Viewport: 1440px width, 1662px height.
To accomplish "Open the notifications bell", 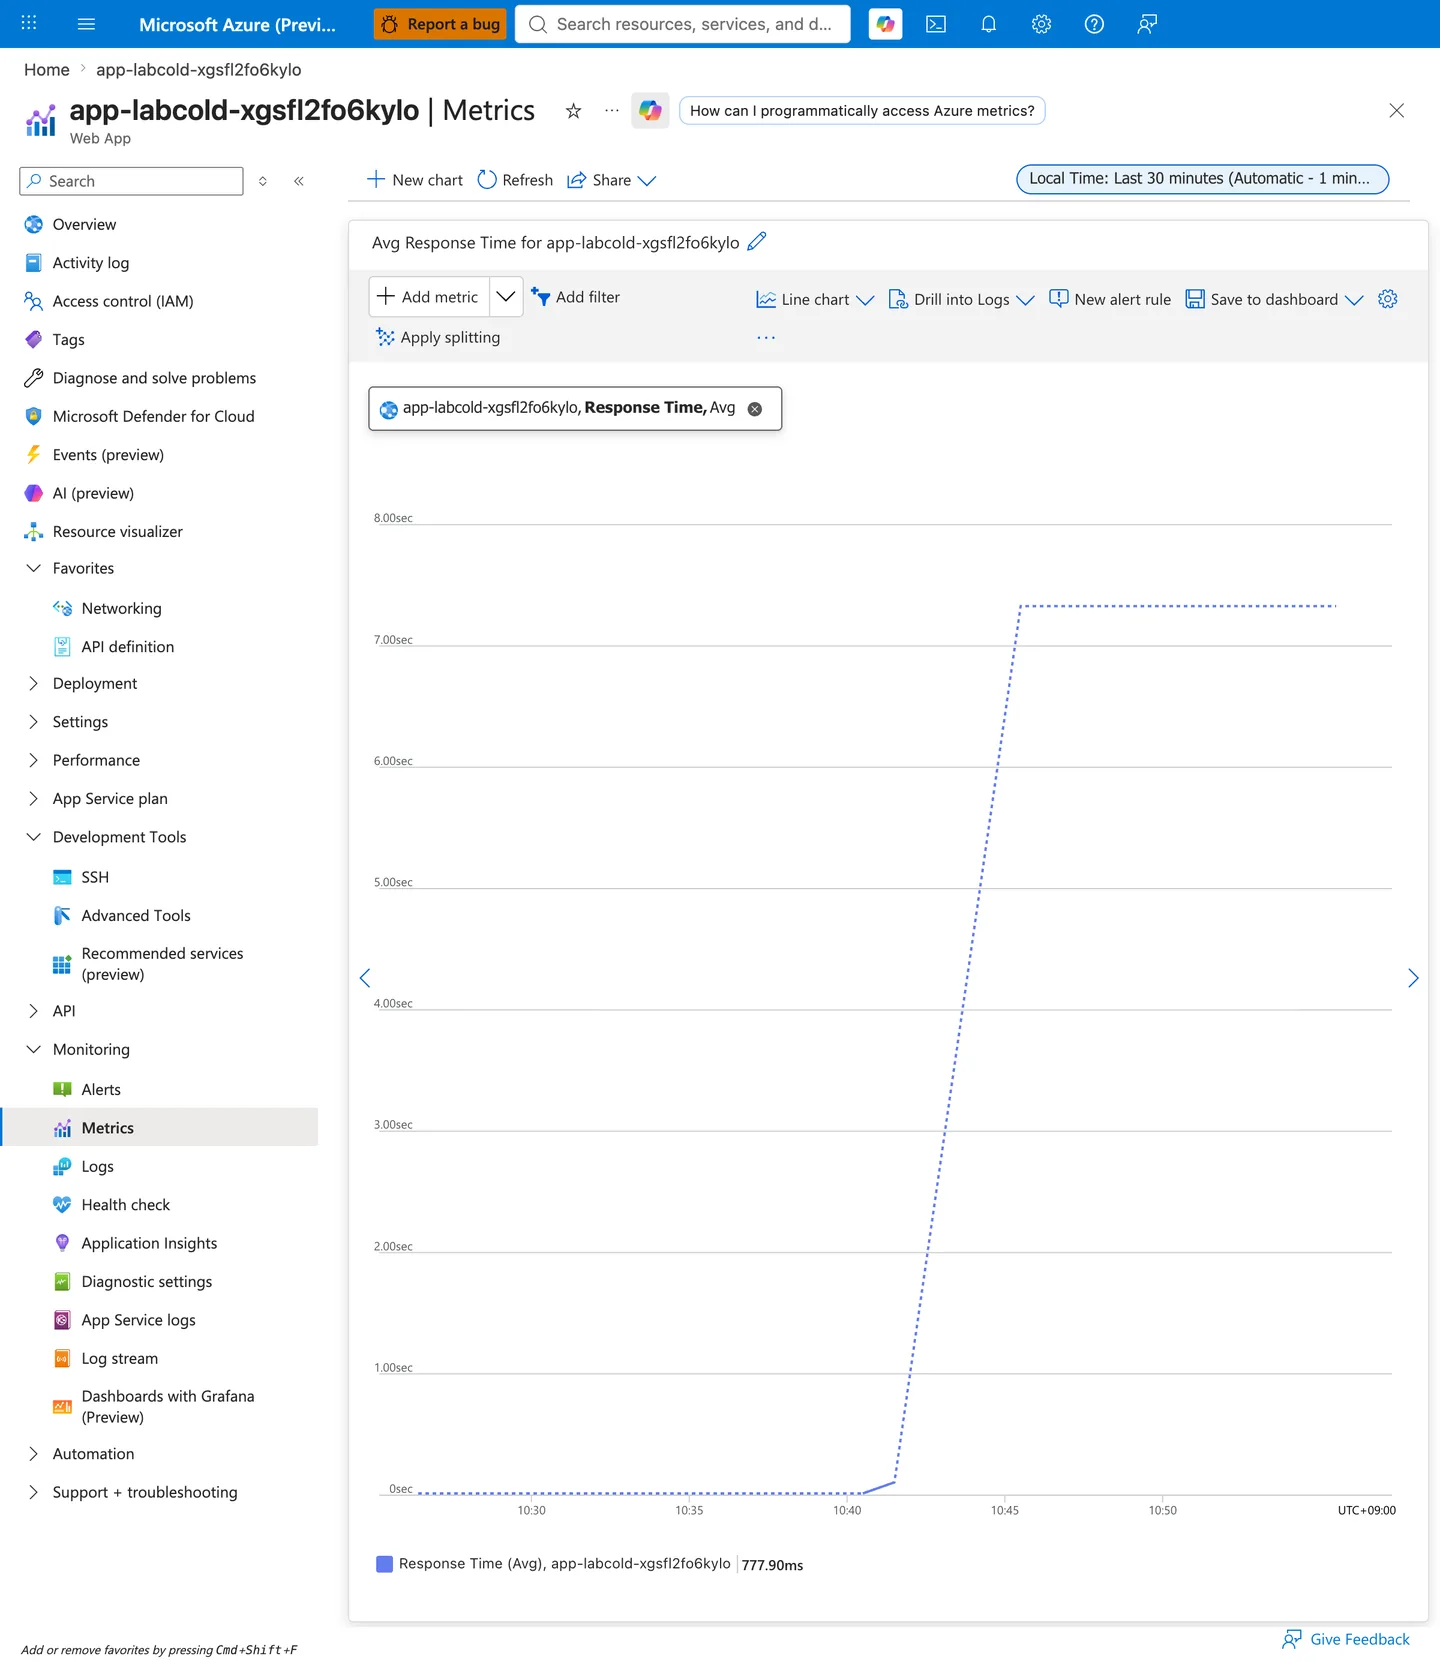I will point(988,24).
